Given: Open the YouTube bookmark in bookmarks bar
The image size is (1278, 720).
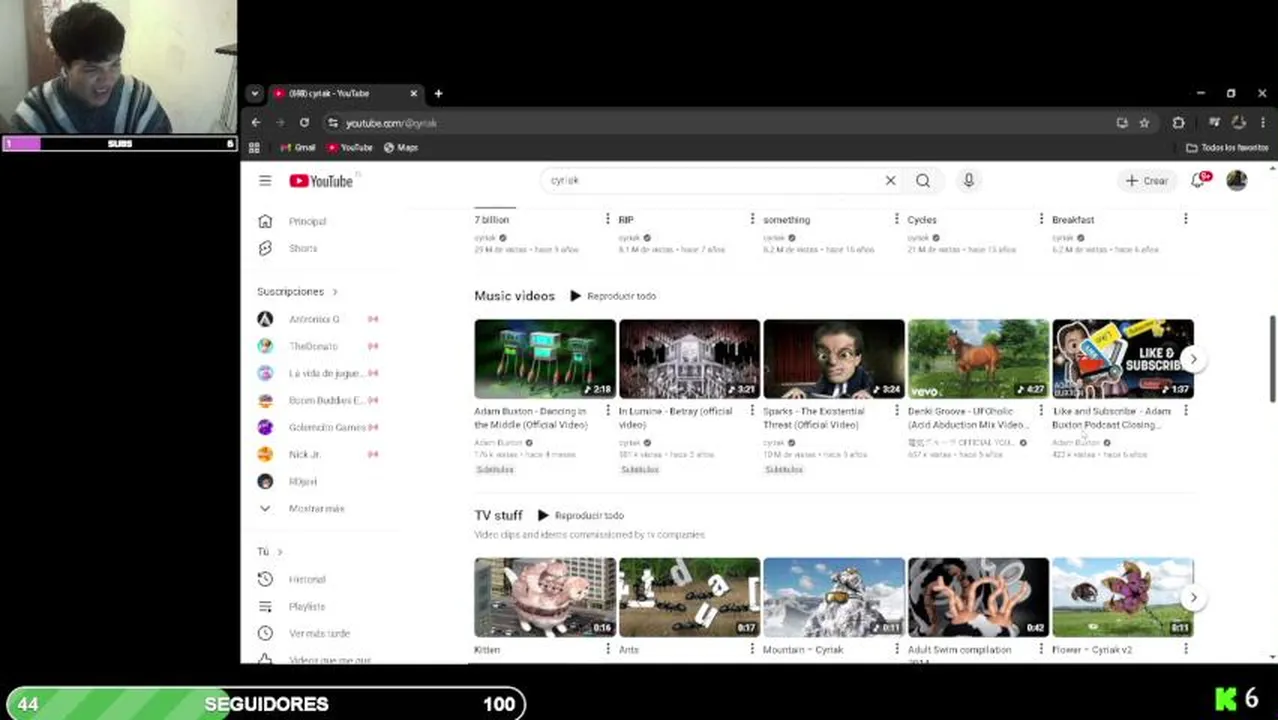Looking at the screenshot, I should [x=350, y=147].
